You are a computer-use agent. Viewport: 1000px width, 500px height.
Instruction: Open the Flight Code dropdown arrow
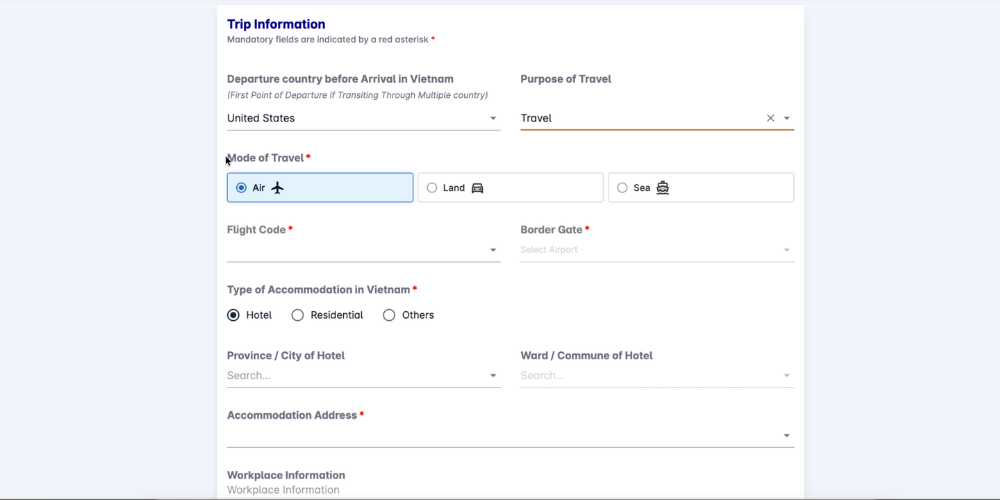point(493,250)
